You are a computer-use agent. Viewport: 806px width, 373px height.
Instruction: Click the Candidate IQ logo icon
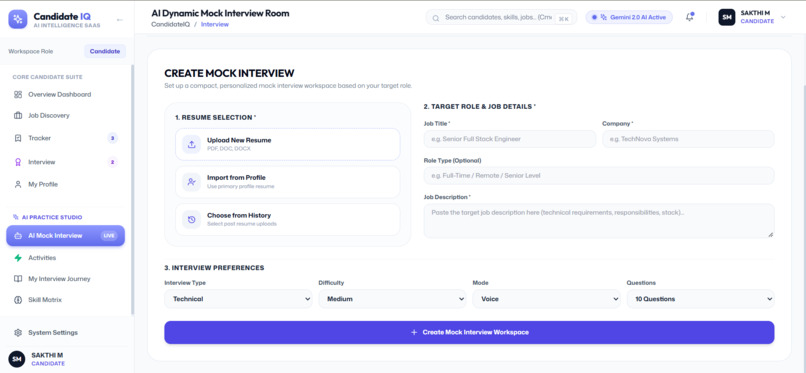click(18, 20)
